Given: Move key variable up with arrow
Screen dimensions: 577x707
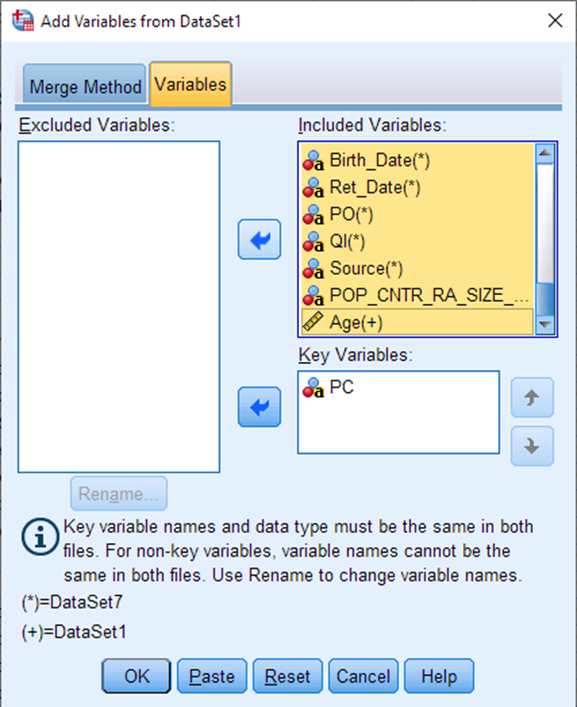Looking at the screenshot, I should pos(532,398).
